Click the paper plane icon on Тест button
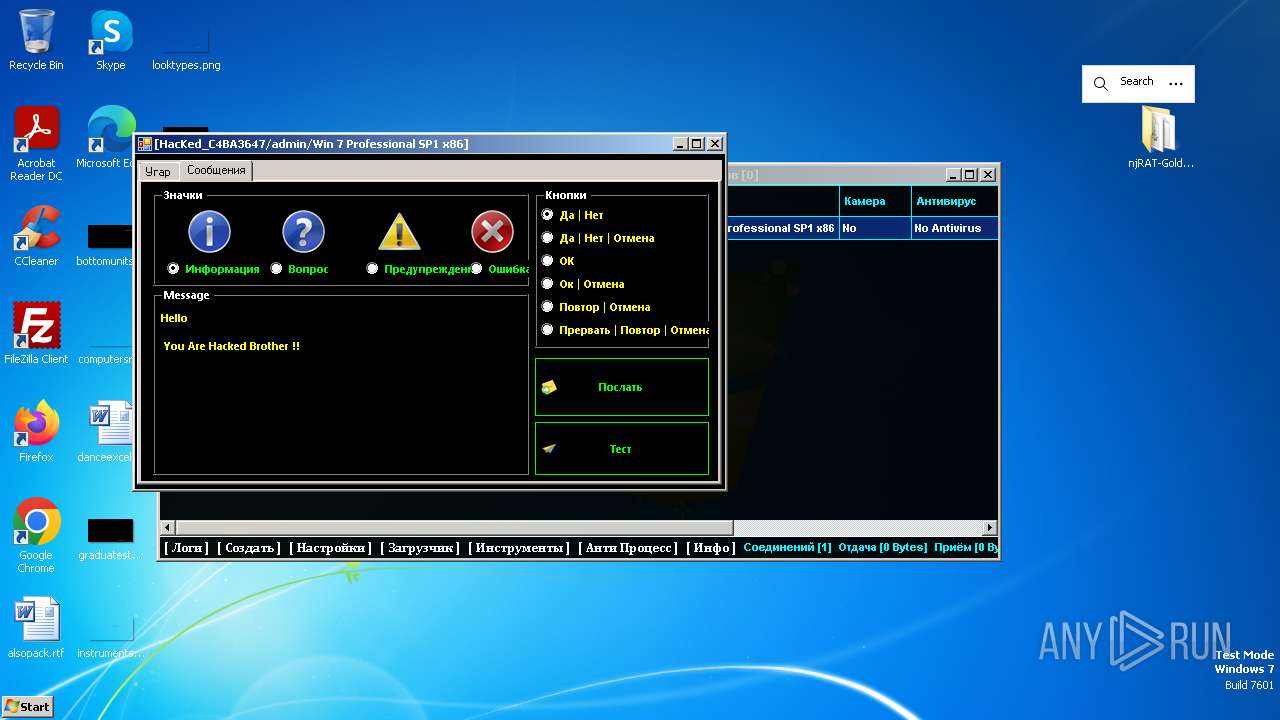 point(549,449)
